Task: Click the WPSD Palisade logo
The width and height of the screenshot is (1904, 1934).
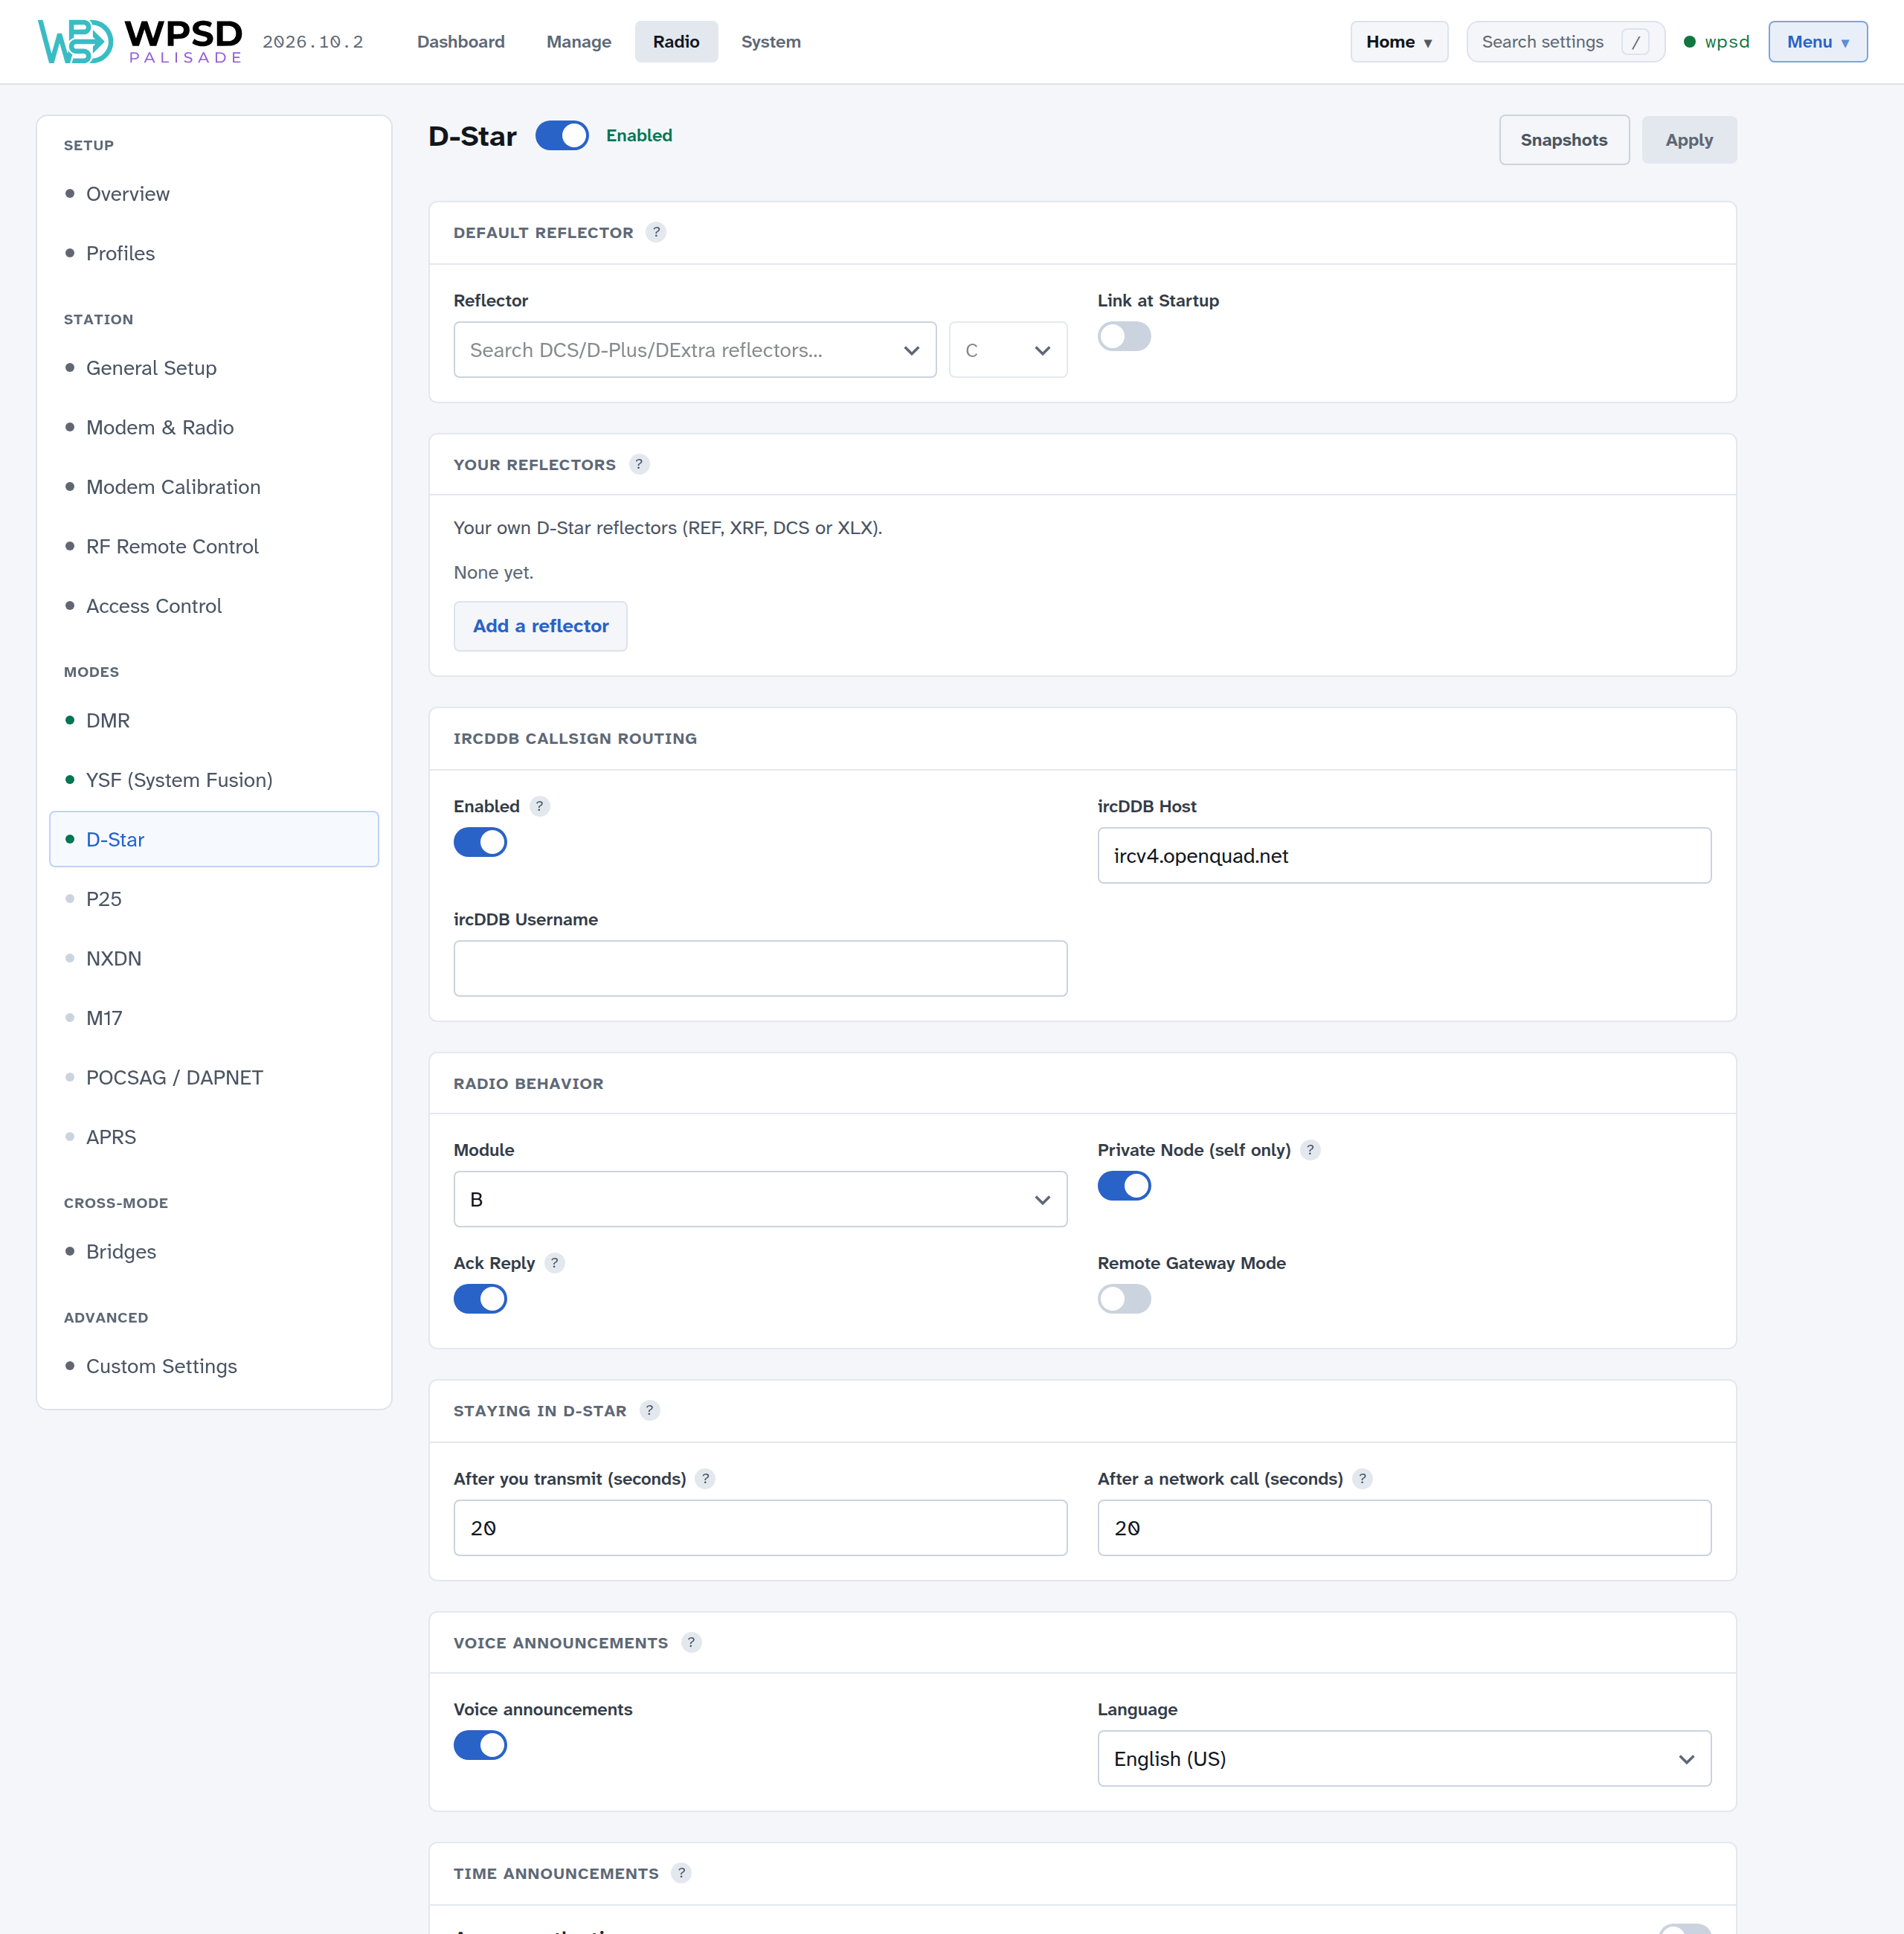Action: (x=140, y=41)
